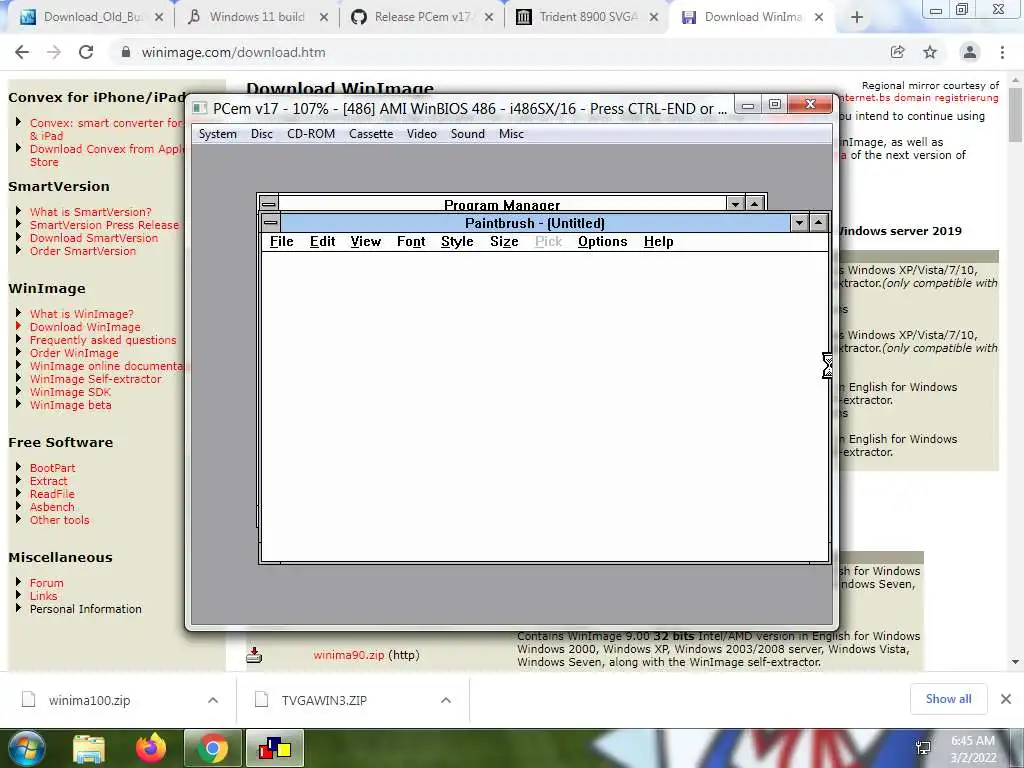Open PCem Sound menu

coord(468,134)
